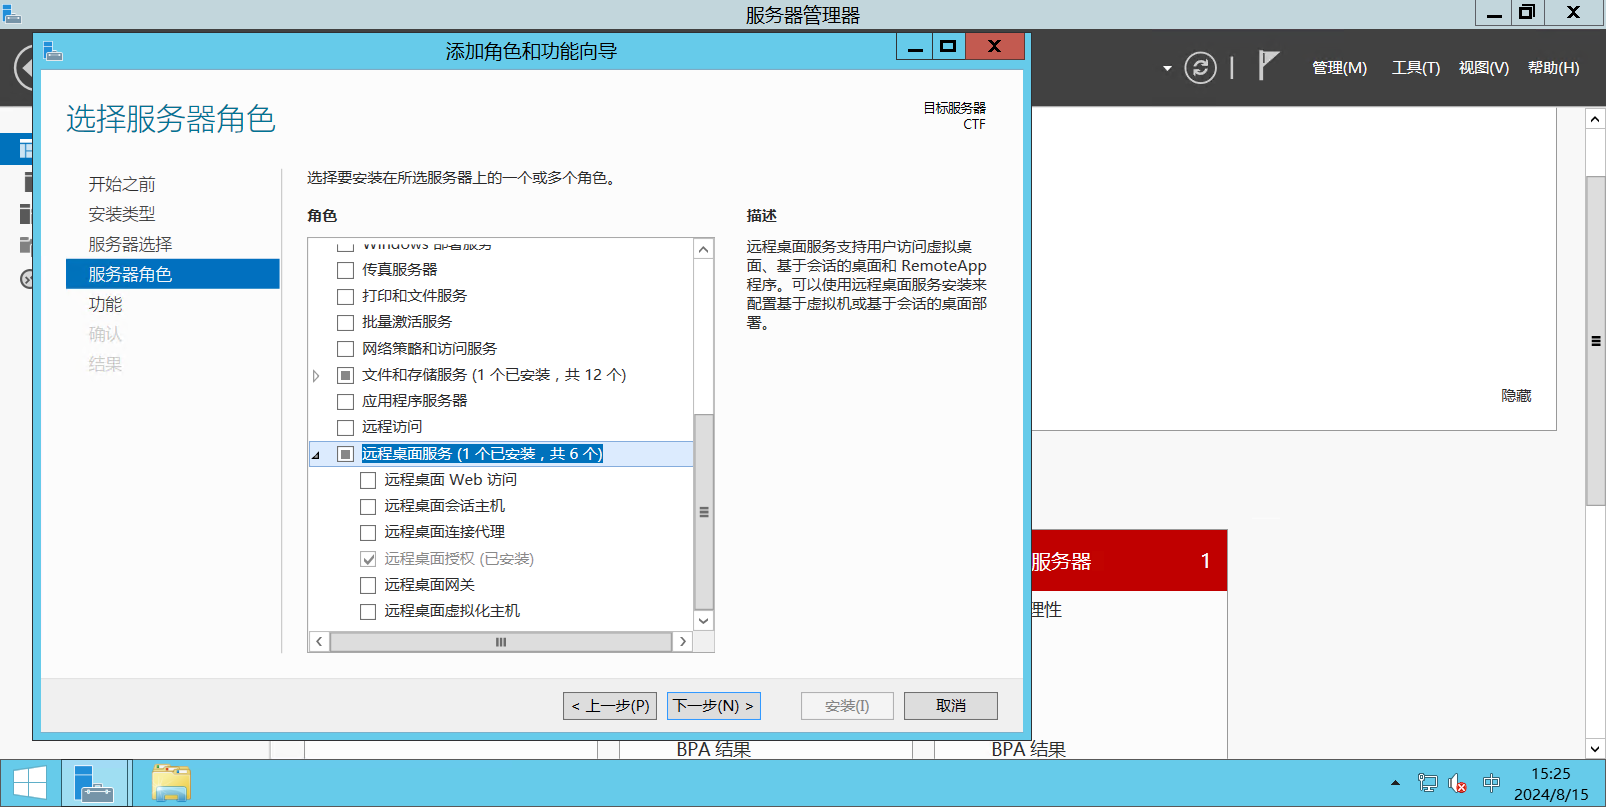Click the roles list scroll-up arrow
This screenshot has width=1606, height=807.
[x=704, y=249]
